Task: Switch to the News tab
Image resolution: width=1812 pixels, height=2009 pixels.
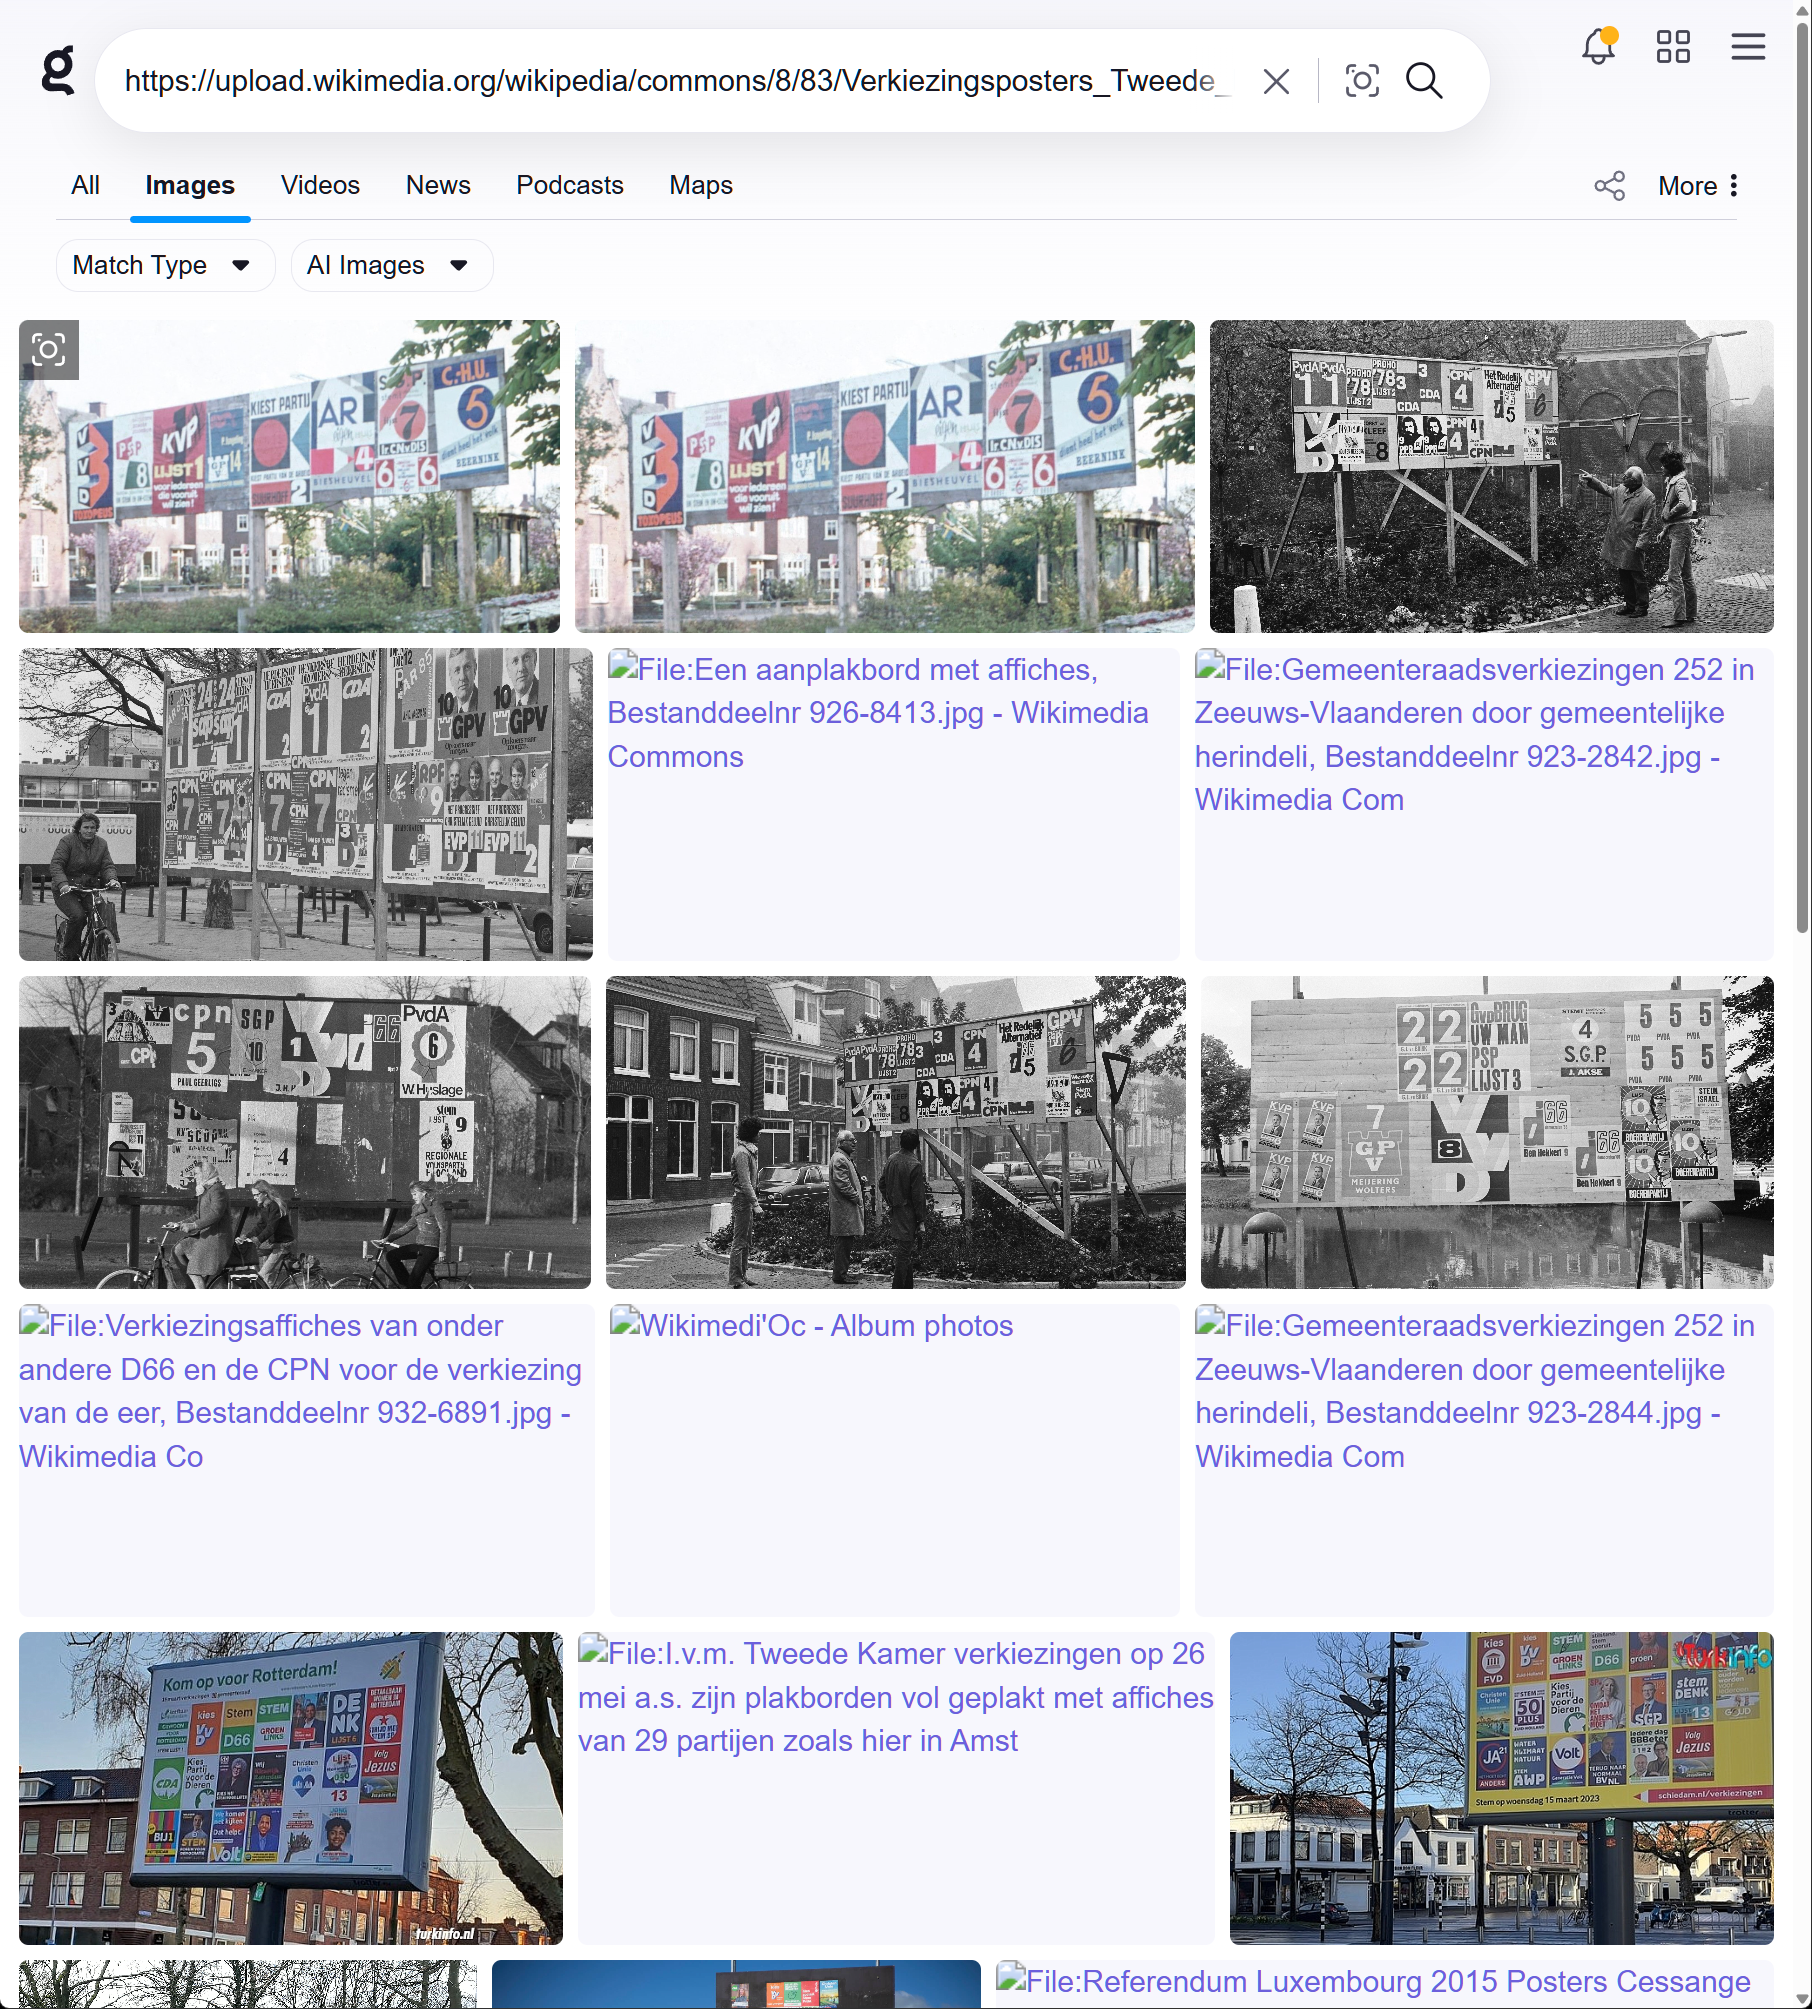Action: [x=438, y=186]
